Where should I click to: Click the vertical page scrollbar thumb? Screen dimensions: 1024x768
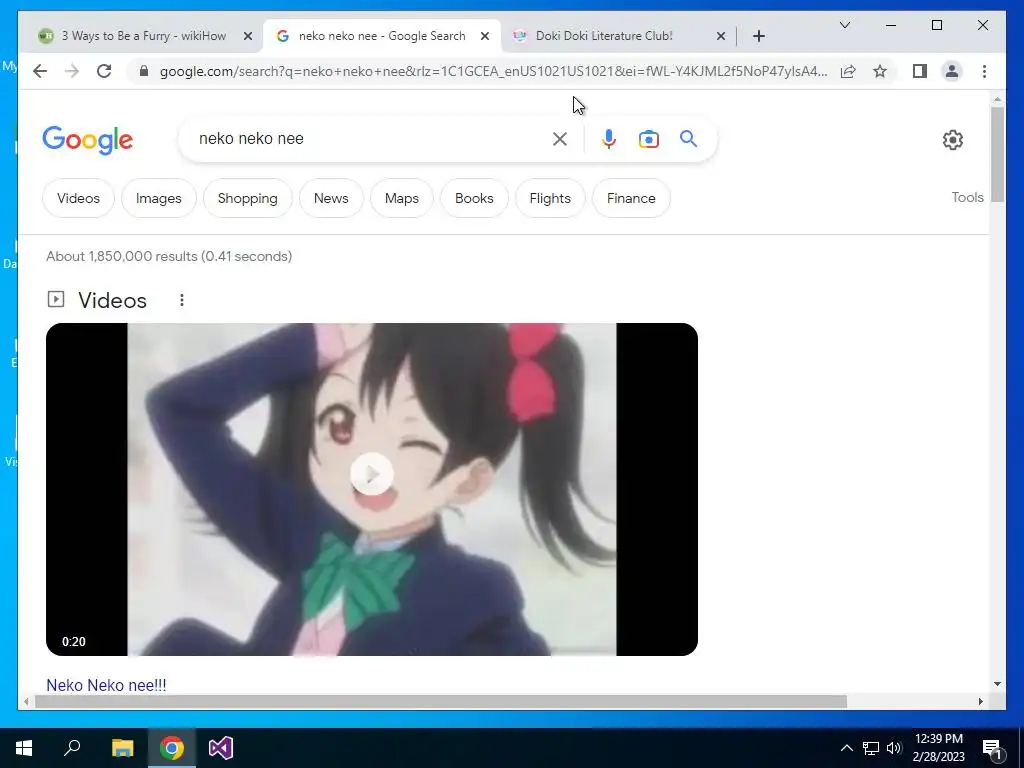(997, 155)
